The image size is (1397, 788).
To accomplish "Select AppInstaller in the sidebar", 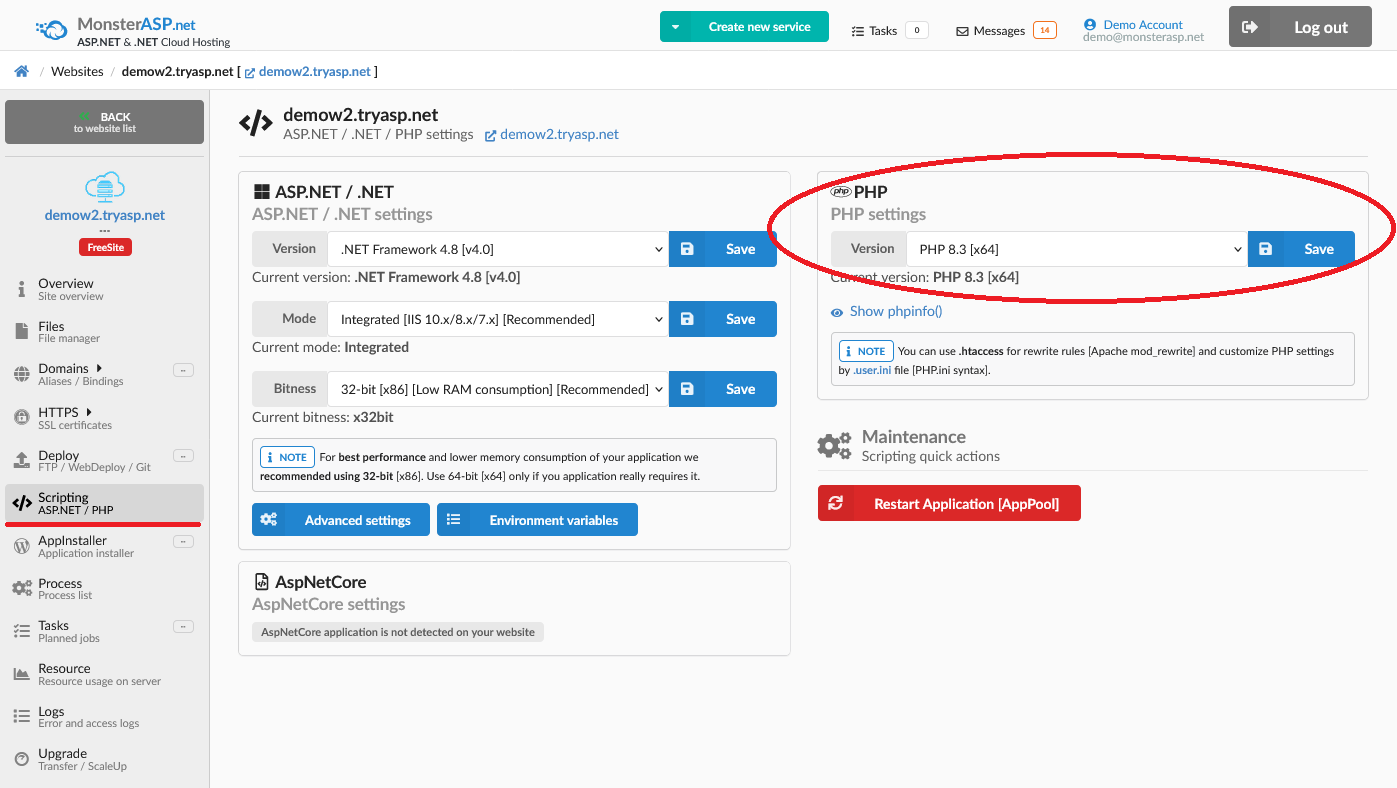I will coord(72,546).
